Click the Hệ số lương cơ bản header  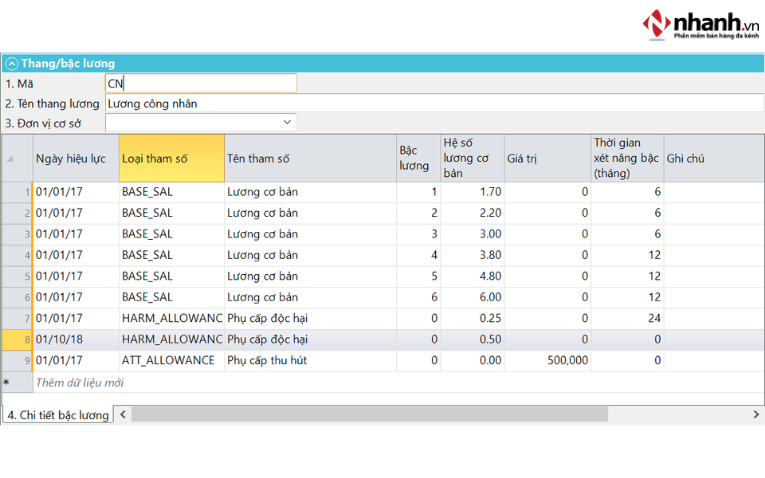click(x=471, y=158)
